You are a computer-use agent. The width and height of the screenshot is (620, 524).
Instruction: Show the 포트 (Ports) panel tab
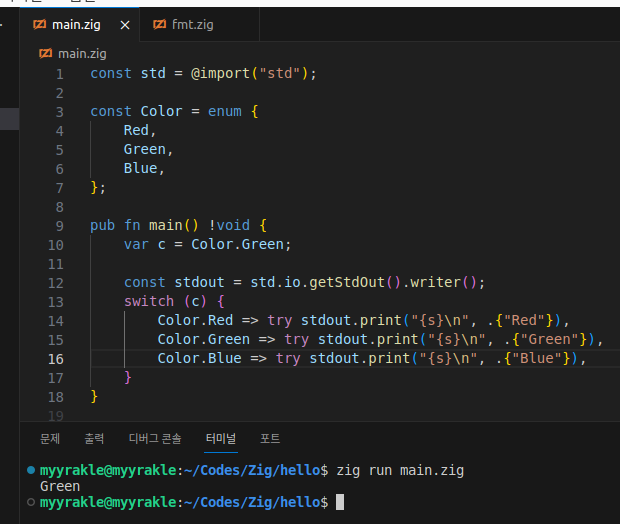click(270, 438)
